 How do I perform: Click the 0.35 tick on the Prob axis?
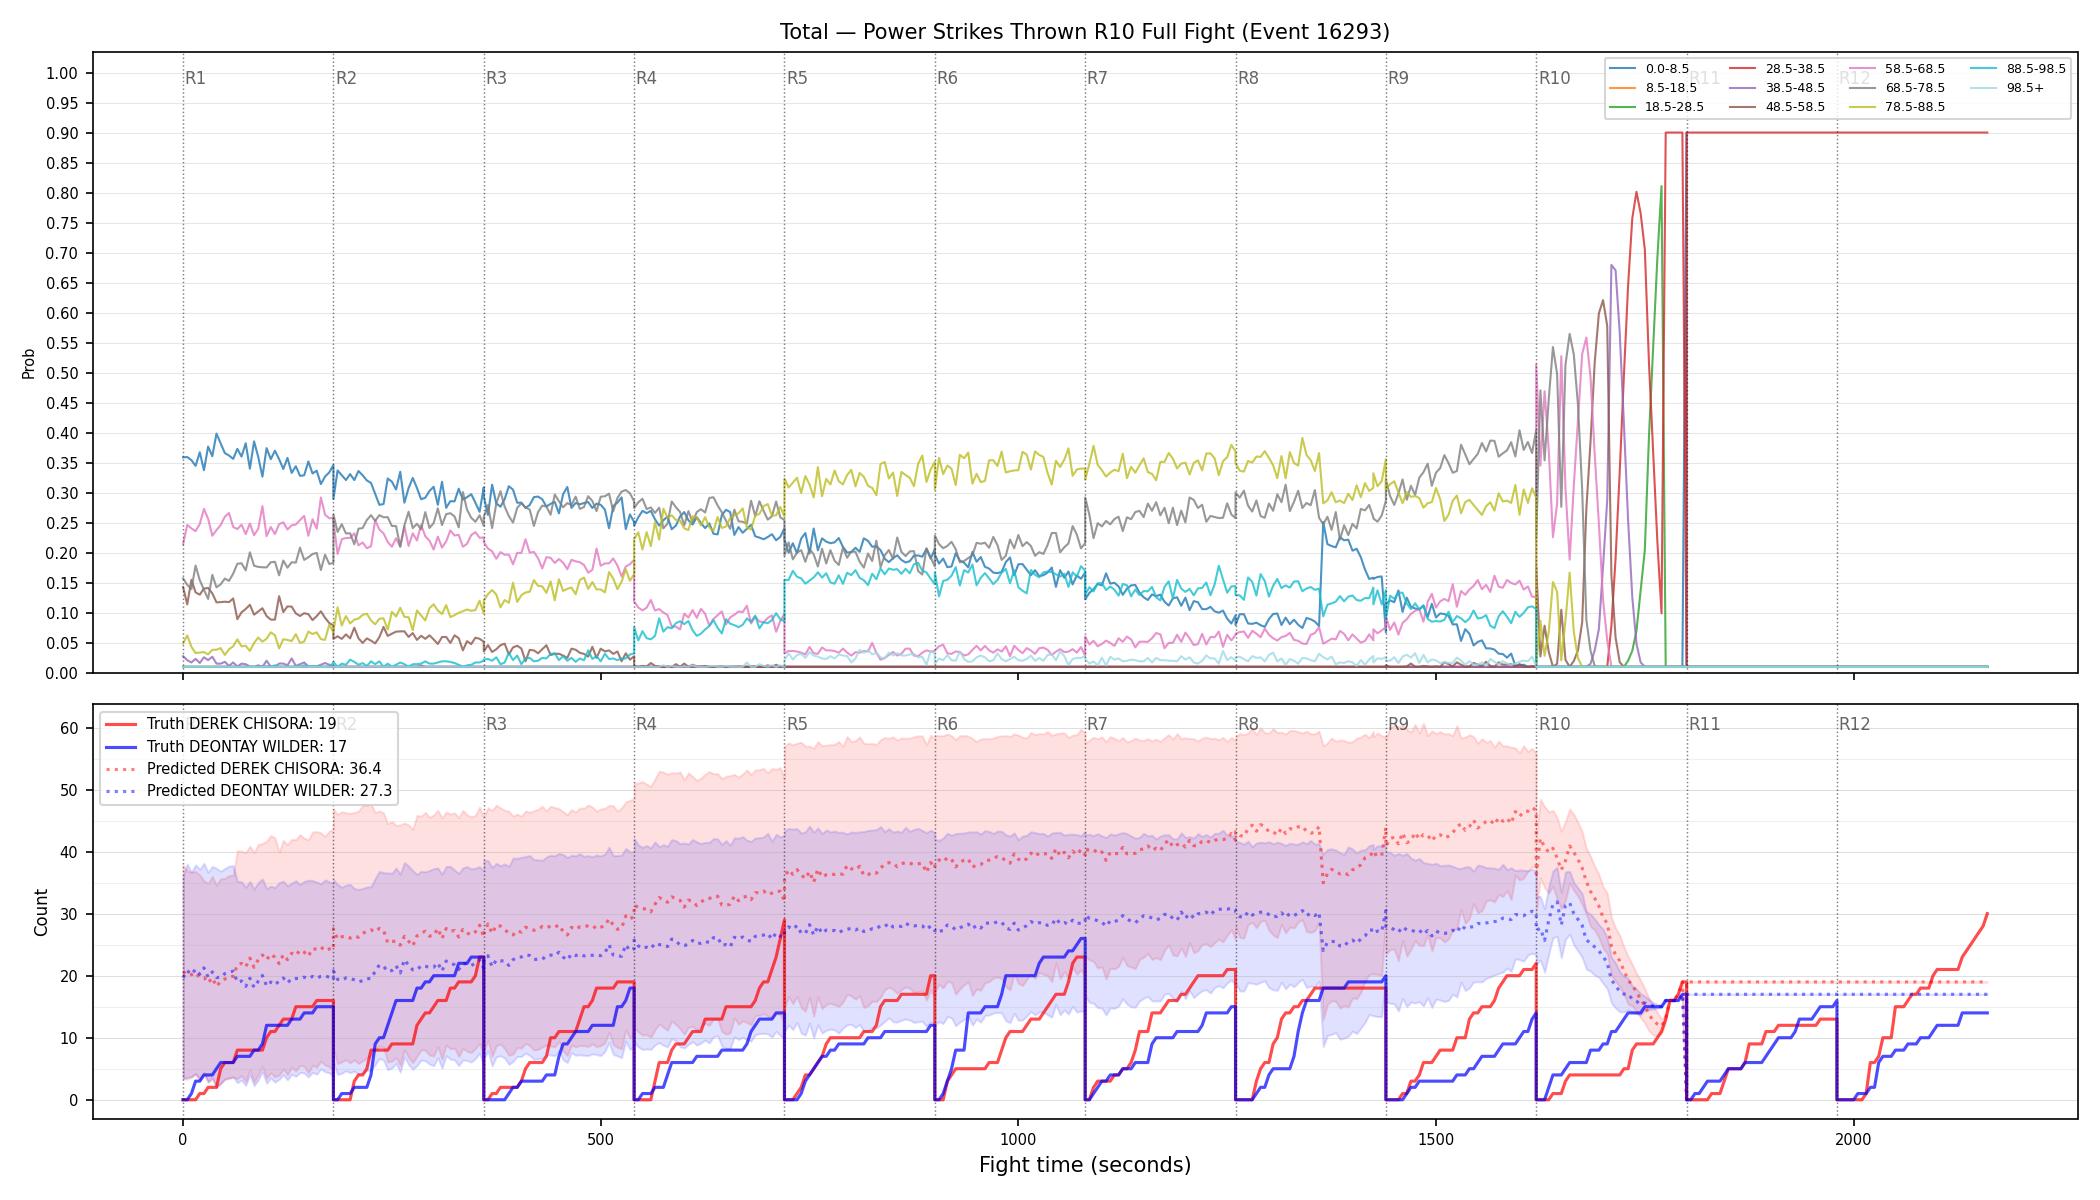tap(62, 463)
